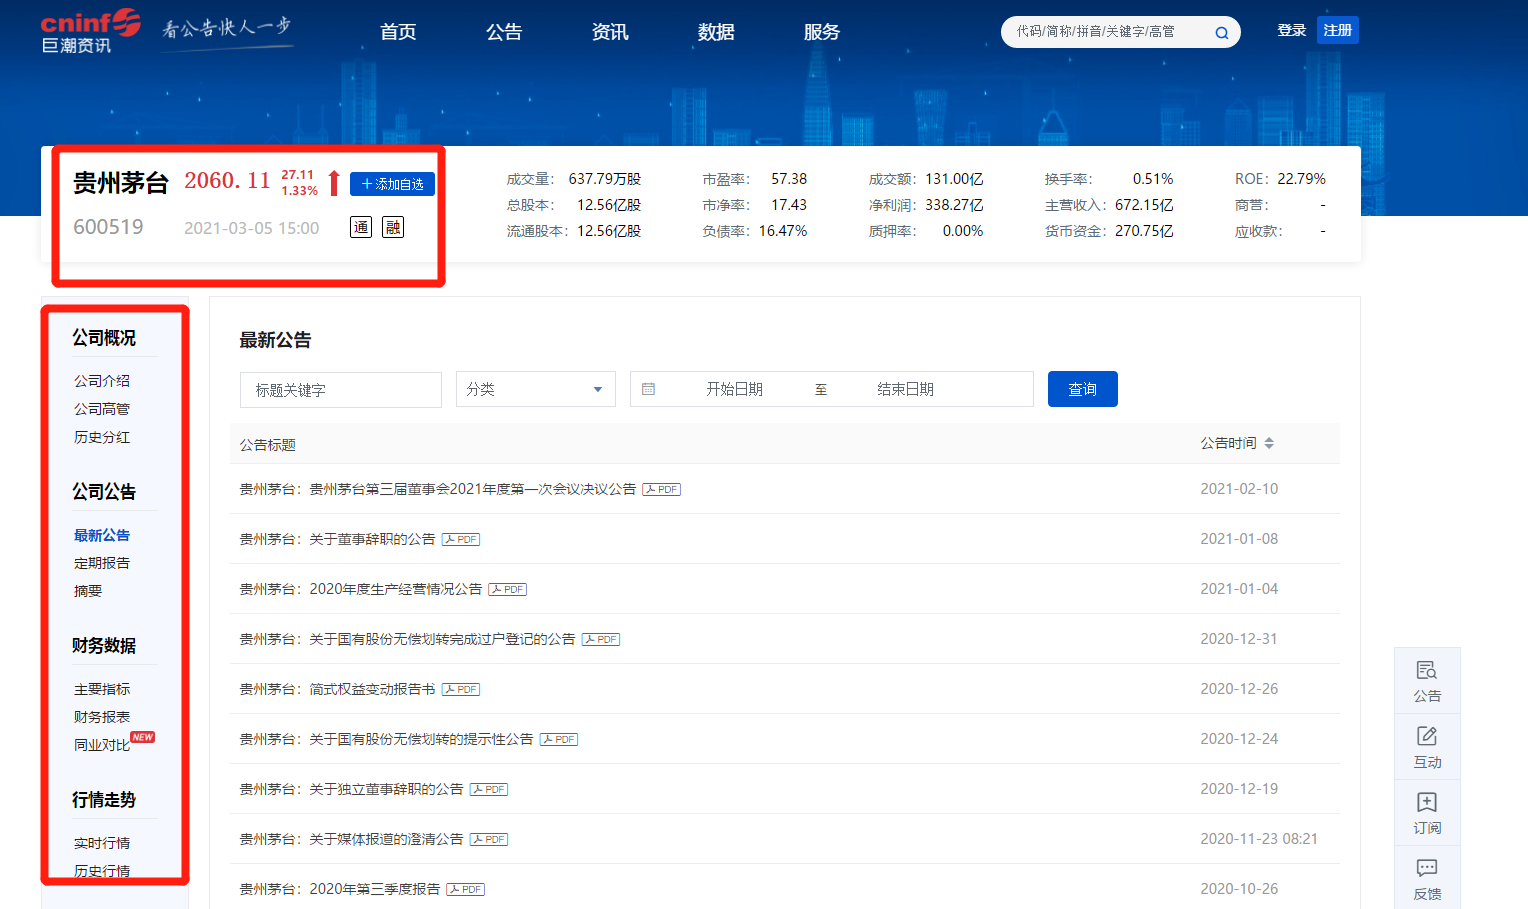Screen dimensions: 1528x909
Task: Open PDF icon for 2020年度生产经营情况公告
Action: (507, 589)
